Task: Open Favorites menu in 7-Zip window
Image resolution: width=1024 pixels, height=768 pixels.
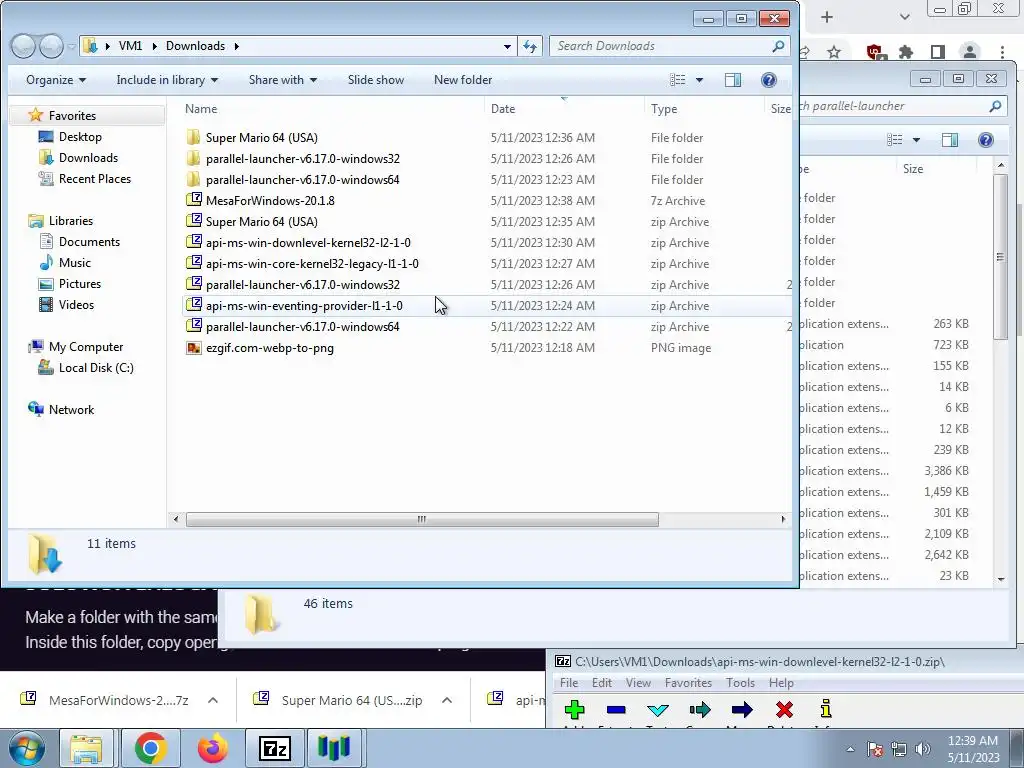Action: 688,682
